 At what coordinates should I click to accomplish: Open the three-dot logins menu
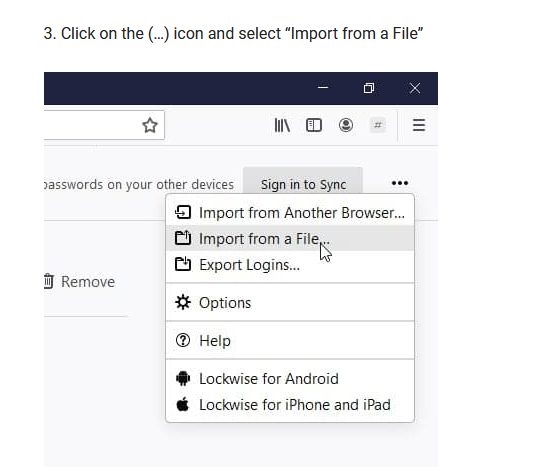click(400, 183)
